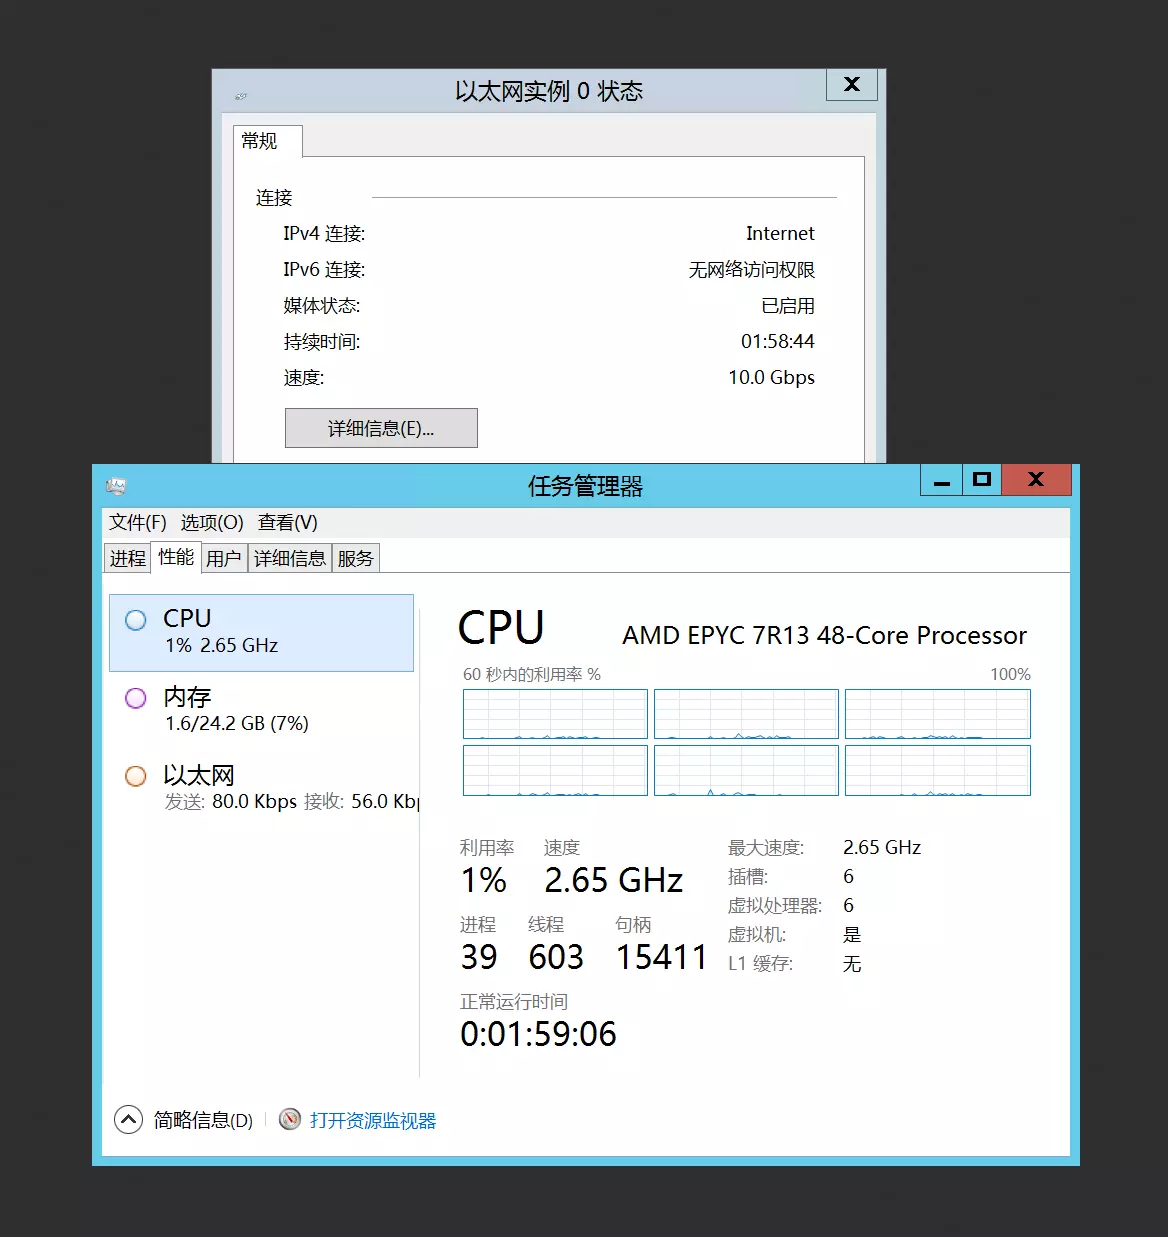Click the 最大速度 2.65 GHz value
The width and height of the screenshot is (1168, 1237).
882,847
